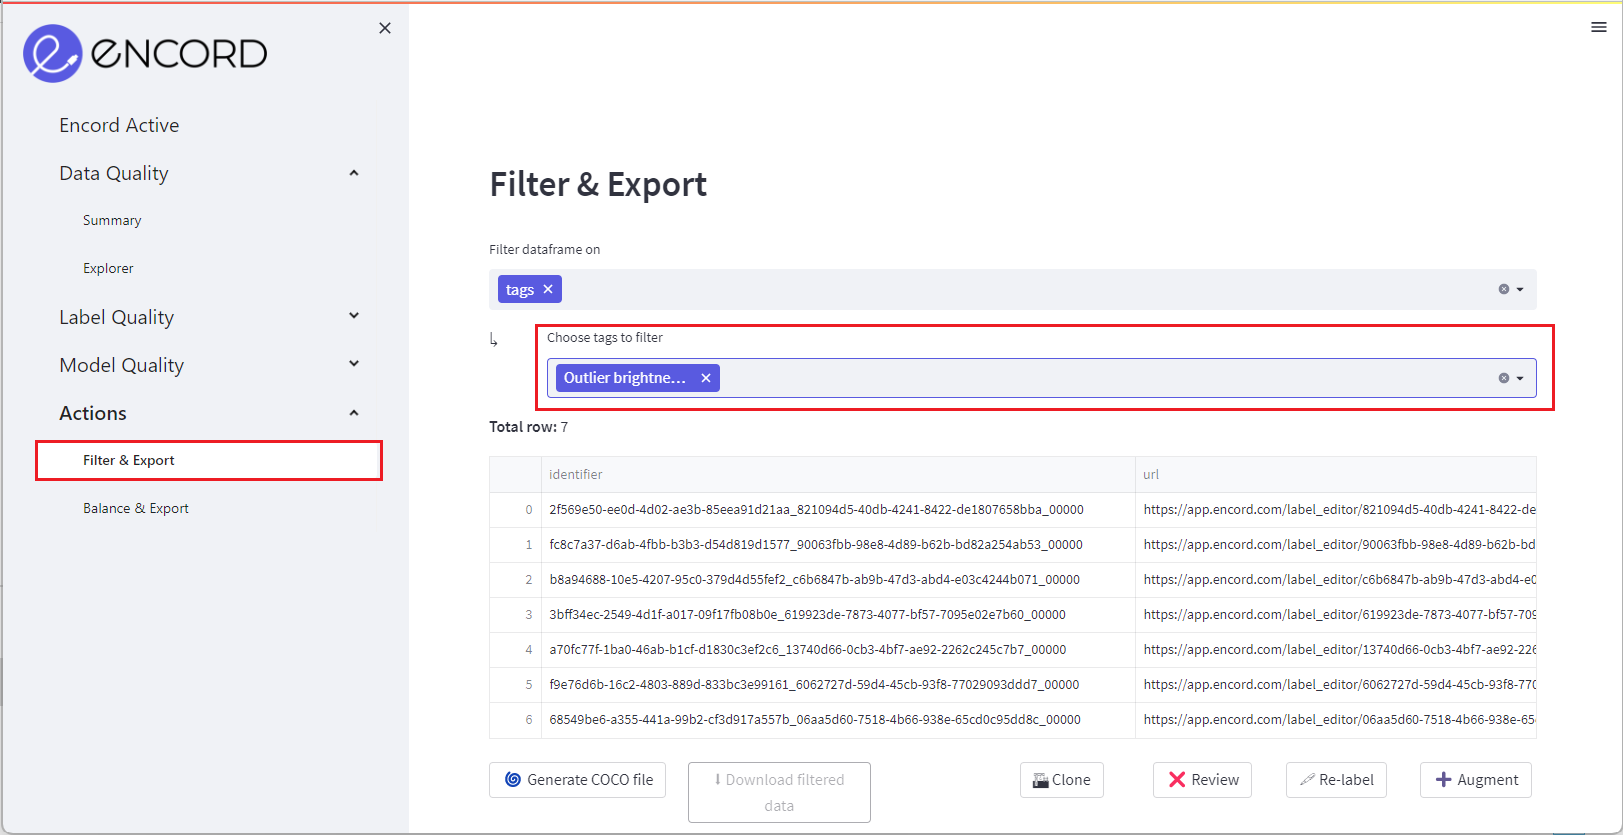Image resolution: width=1623 pixels, height=835 pixels.
Task: Click the Review button
Action: [x=1203, y=780]
